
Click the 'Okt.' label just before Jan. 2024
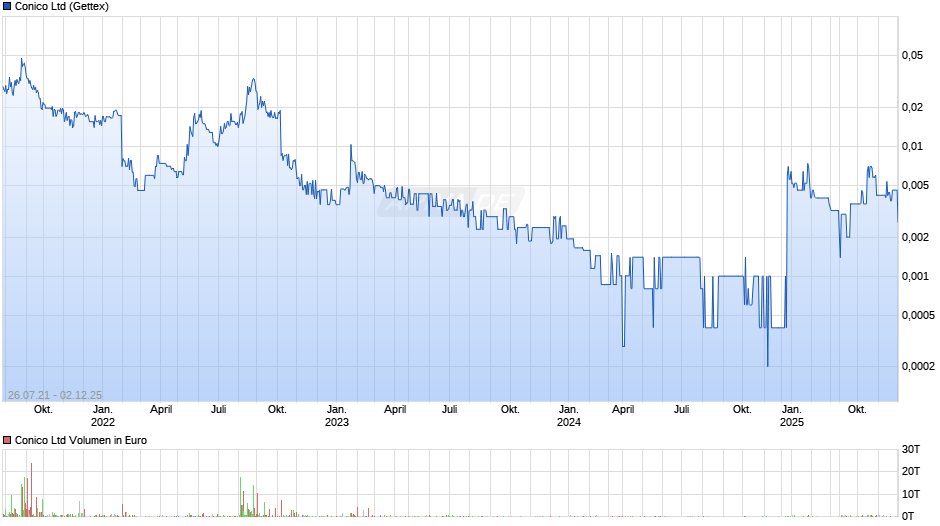[510, 410]
